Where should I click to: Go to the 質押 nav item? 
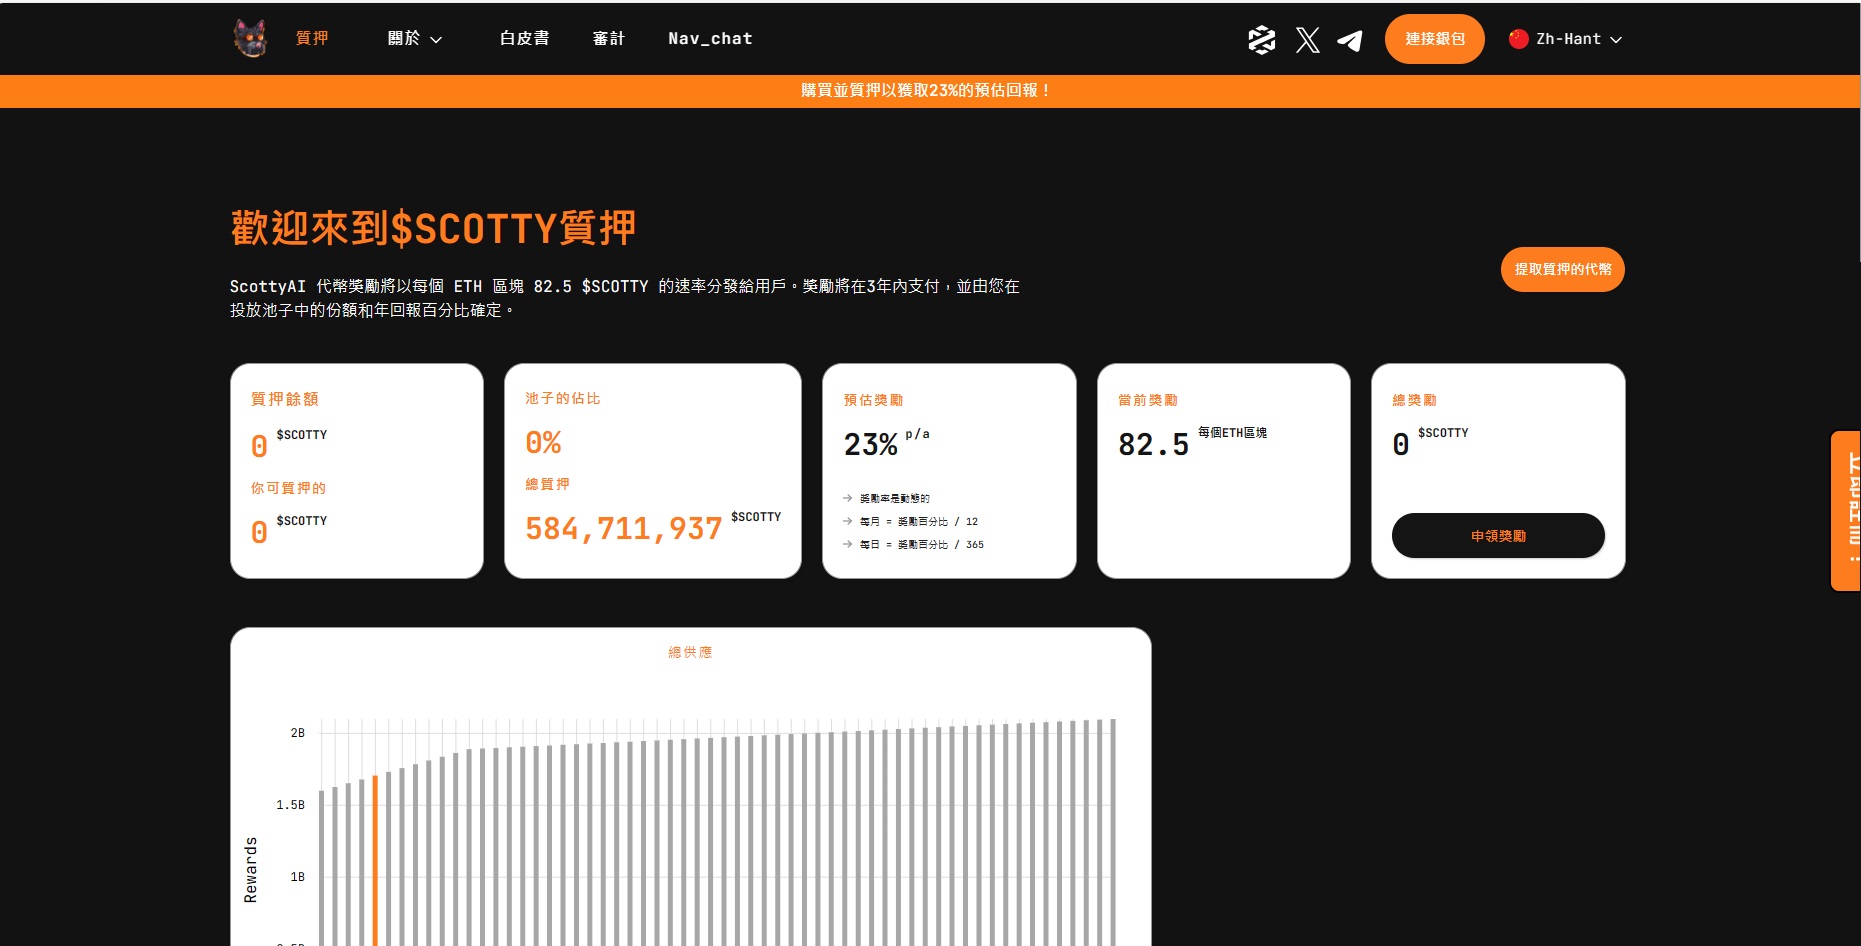click(x=312, y=38)
